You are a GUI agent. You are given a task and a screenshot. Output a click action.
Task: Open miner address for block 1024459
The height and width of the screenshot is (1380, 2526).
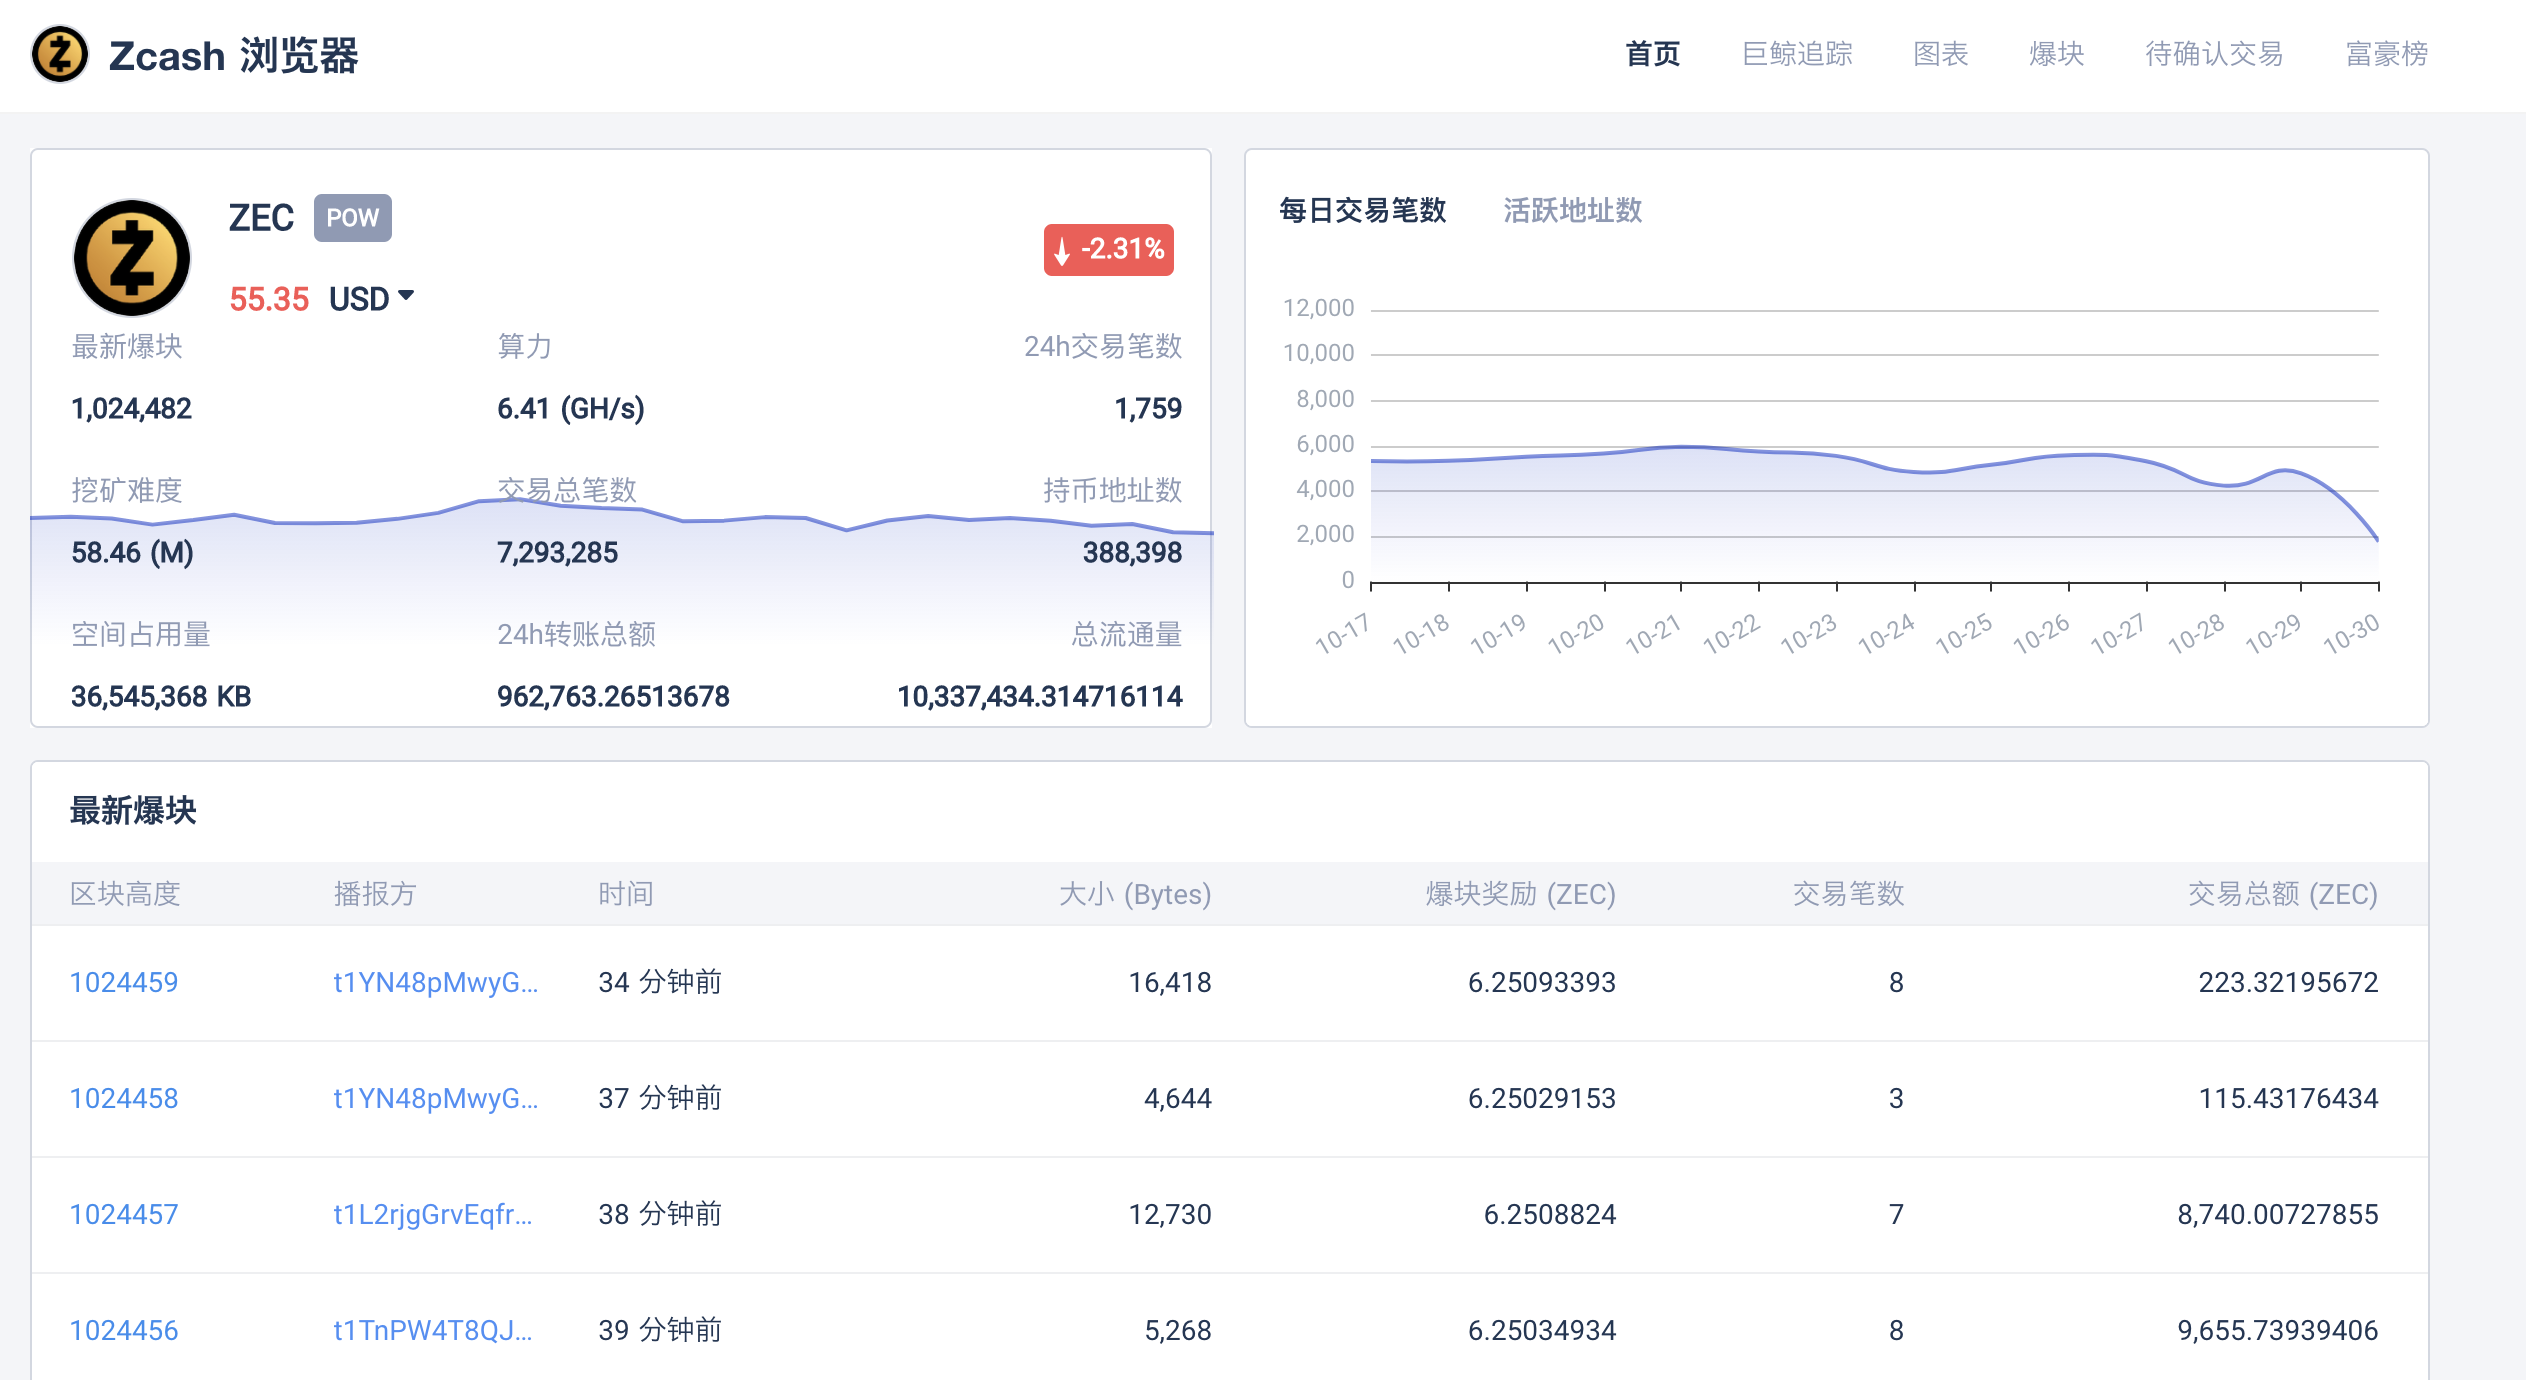(436, 982)
